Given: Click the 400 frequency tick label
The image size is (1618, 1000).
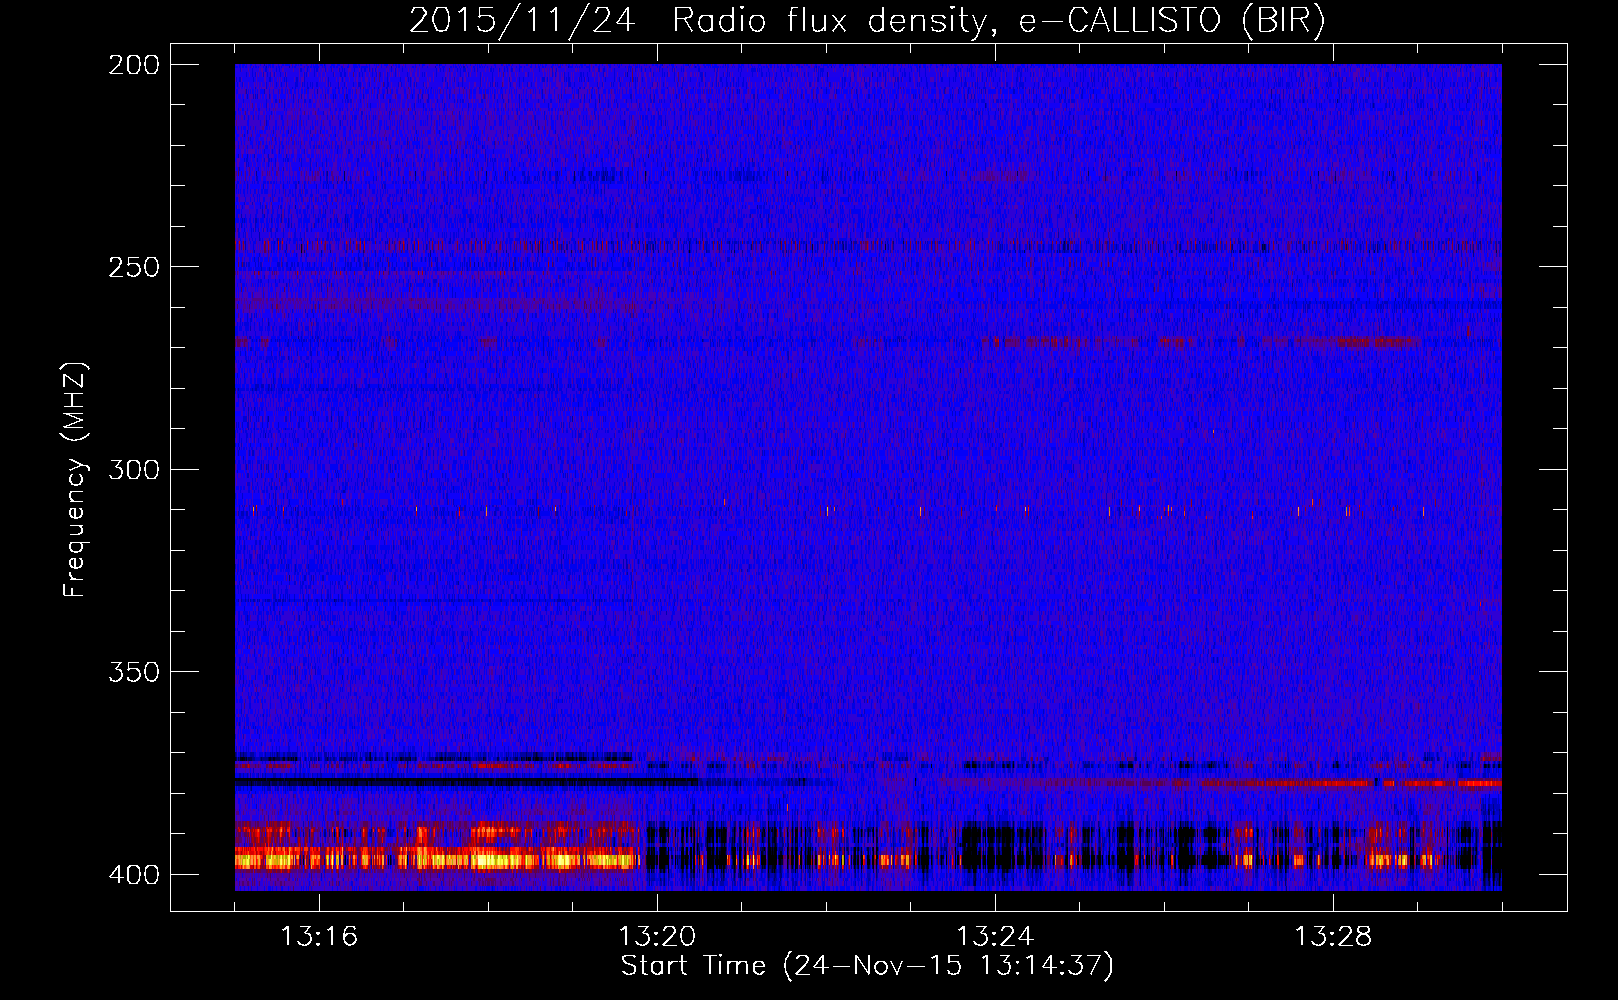Looking at the screenshot, I should [134, 875].
